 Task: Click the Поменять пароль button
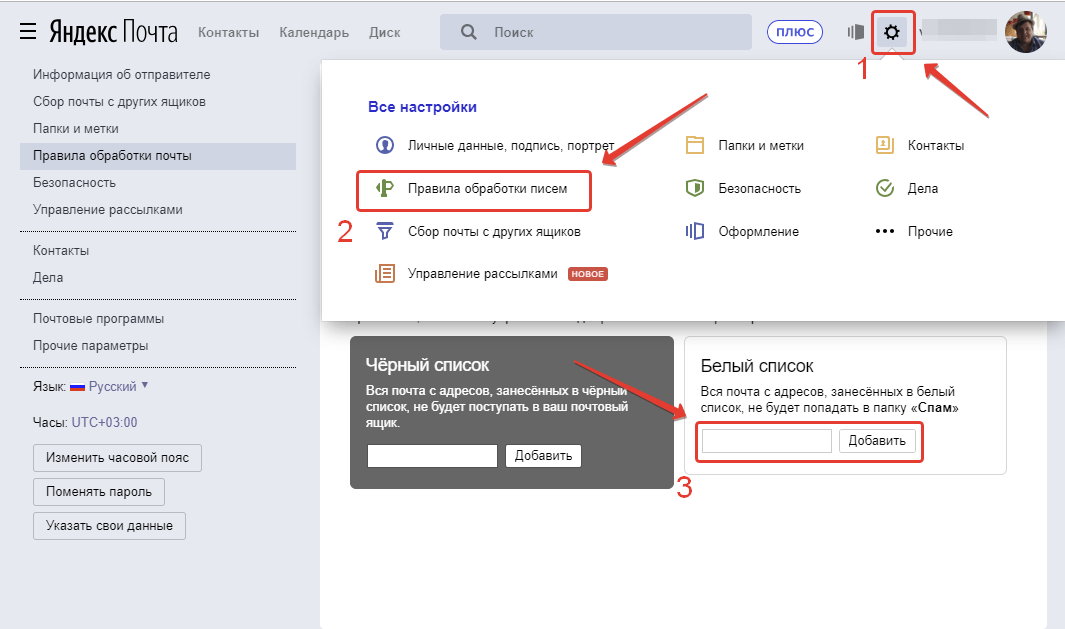(x=98, y=491)
